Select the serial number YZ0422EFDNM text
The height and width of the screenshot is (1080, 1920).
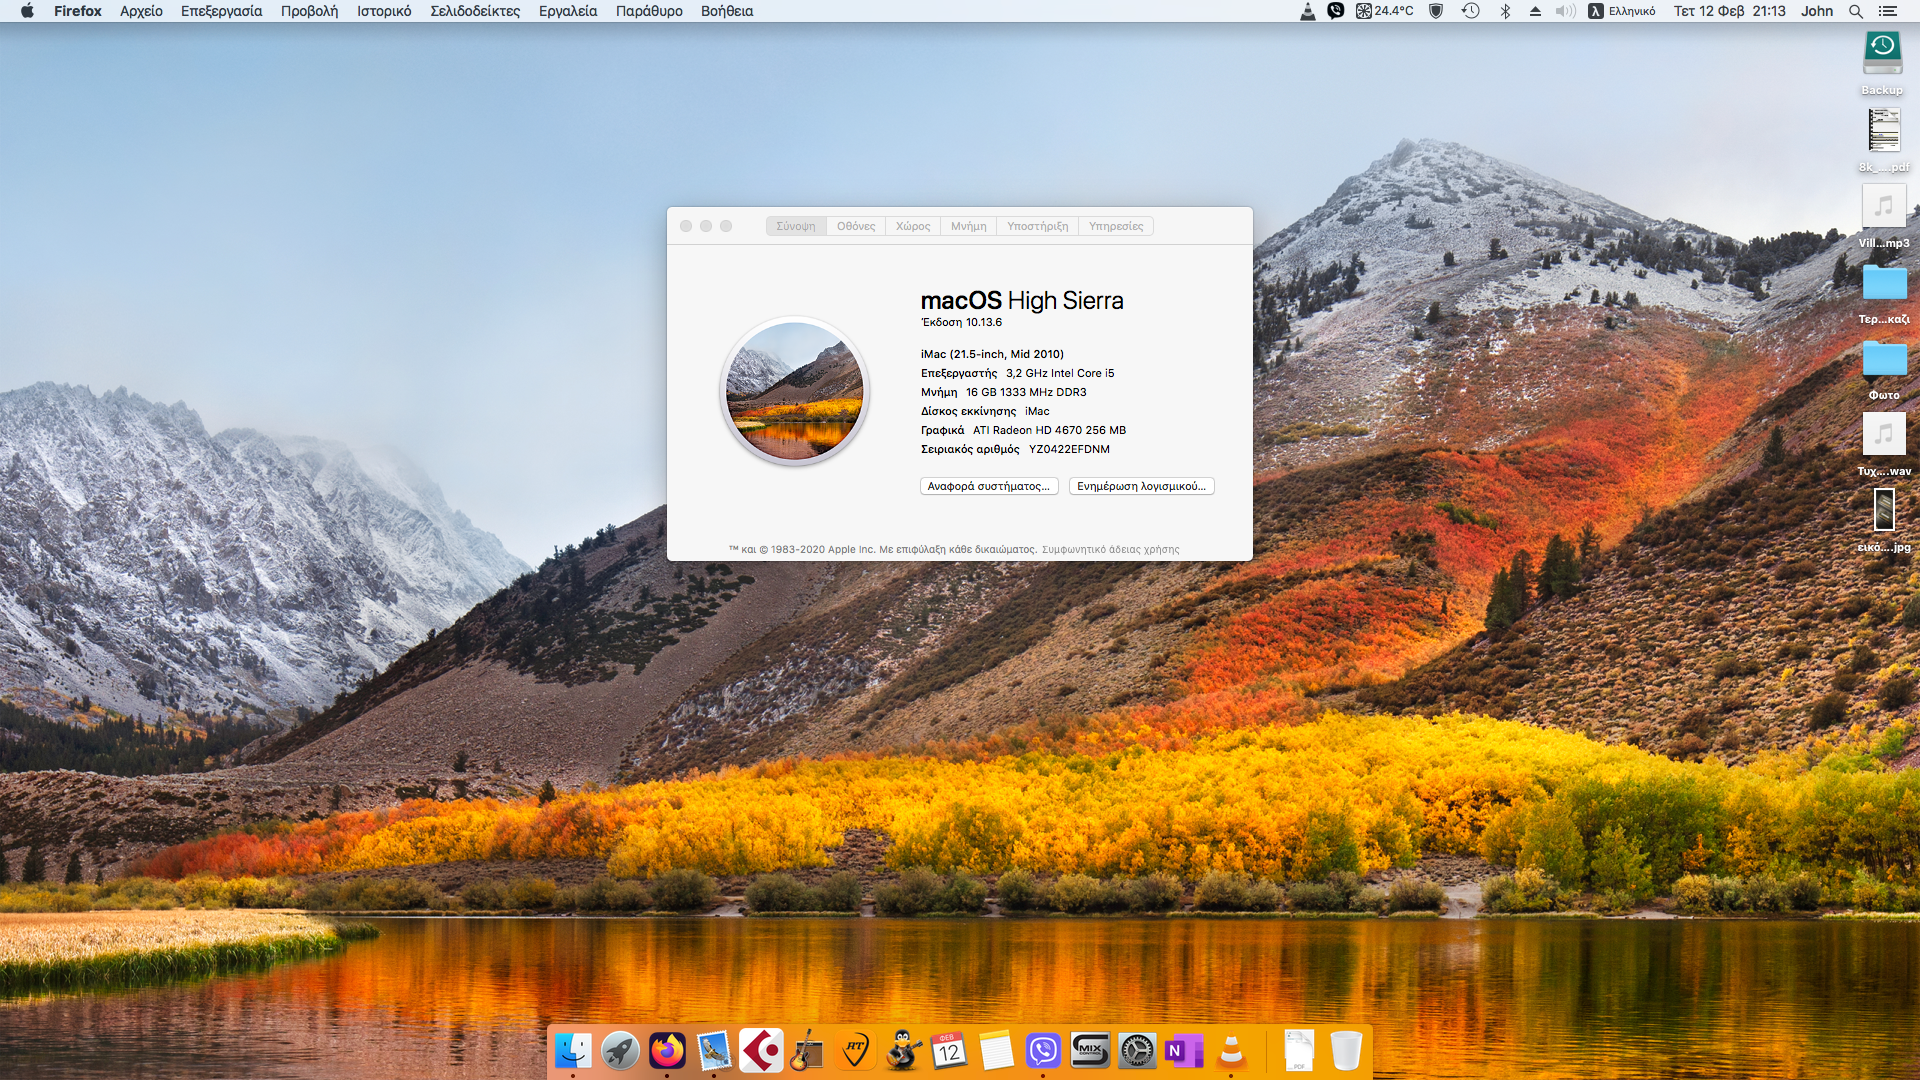1069,450
